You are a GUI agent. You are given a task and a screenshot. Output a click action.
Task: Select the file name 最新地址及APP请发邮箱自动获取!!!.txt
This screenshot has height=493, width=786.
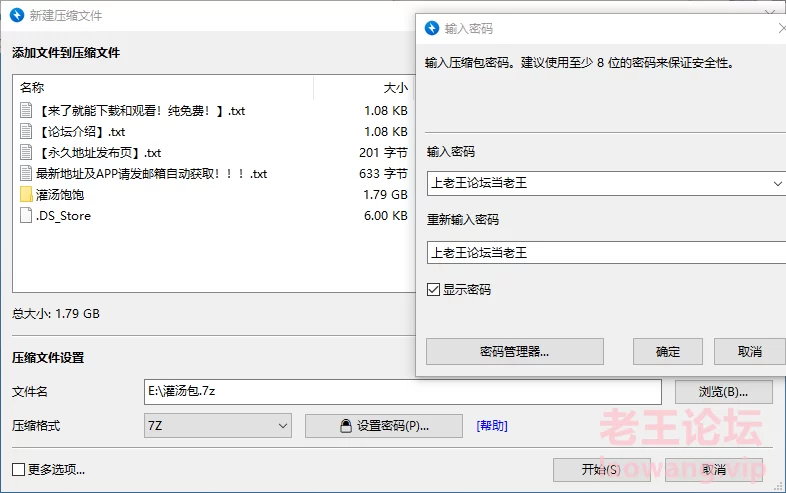tap(151, 174)
